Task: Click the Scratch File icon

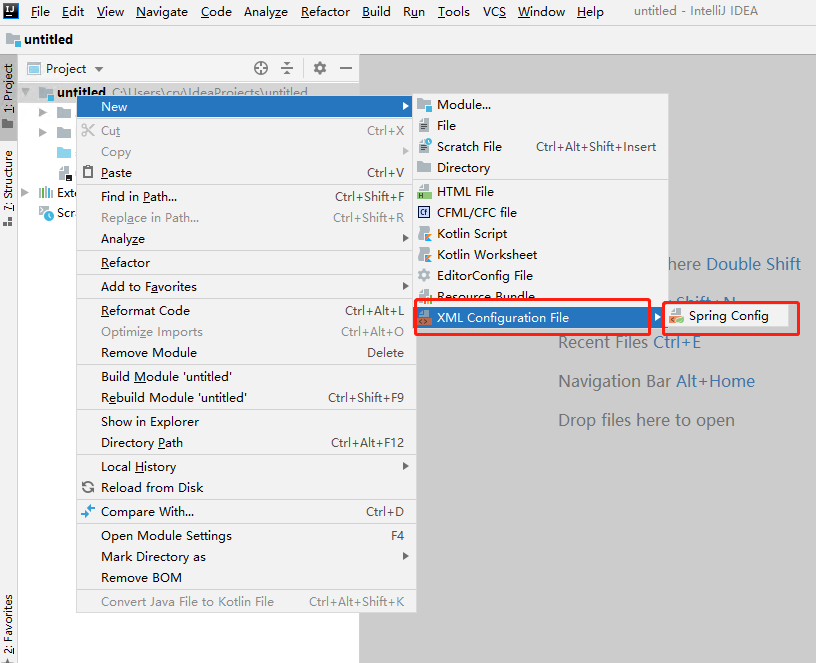Action: coord(425,146)
